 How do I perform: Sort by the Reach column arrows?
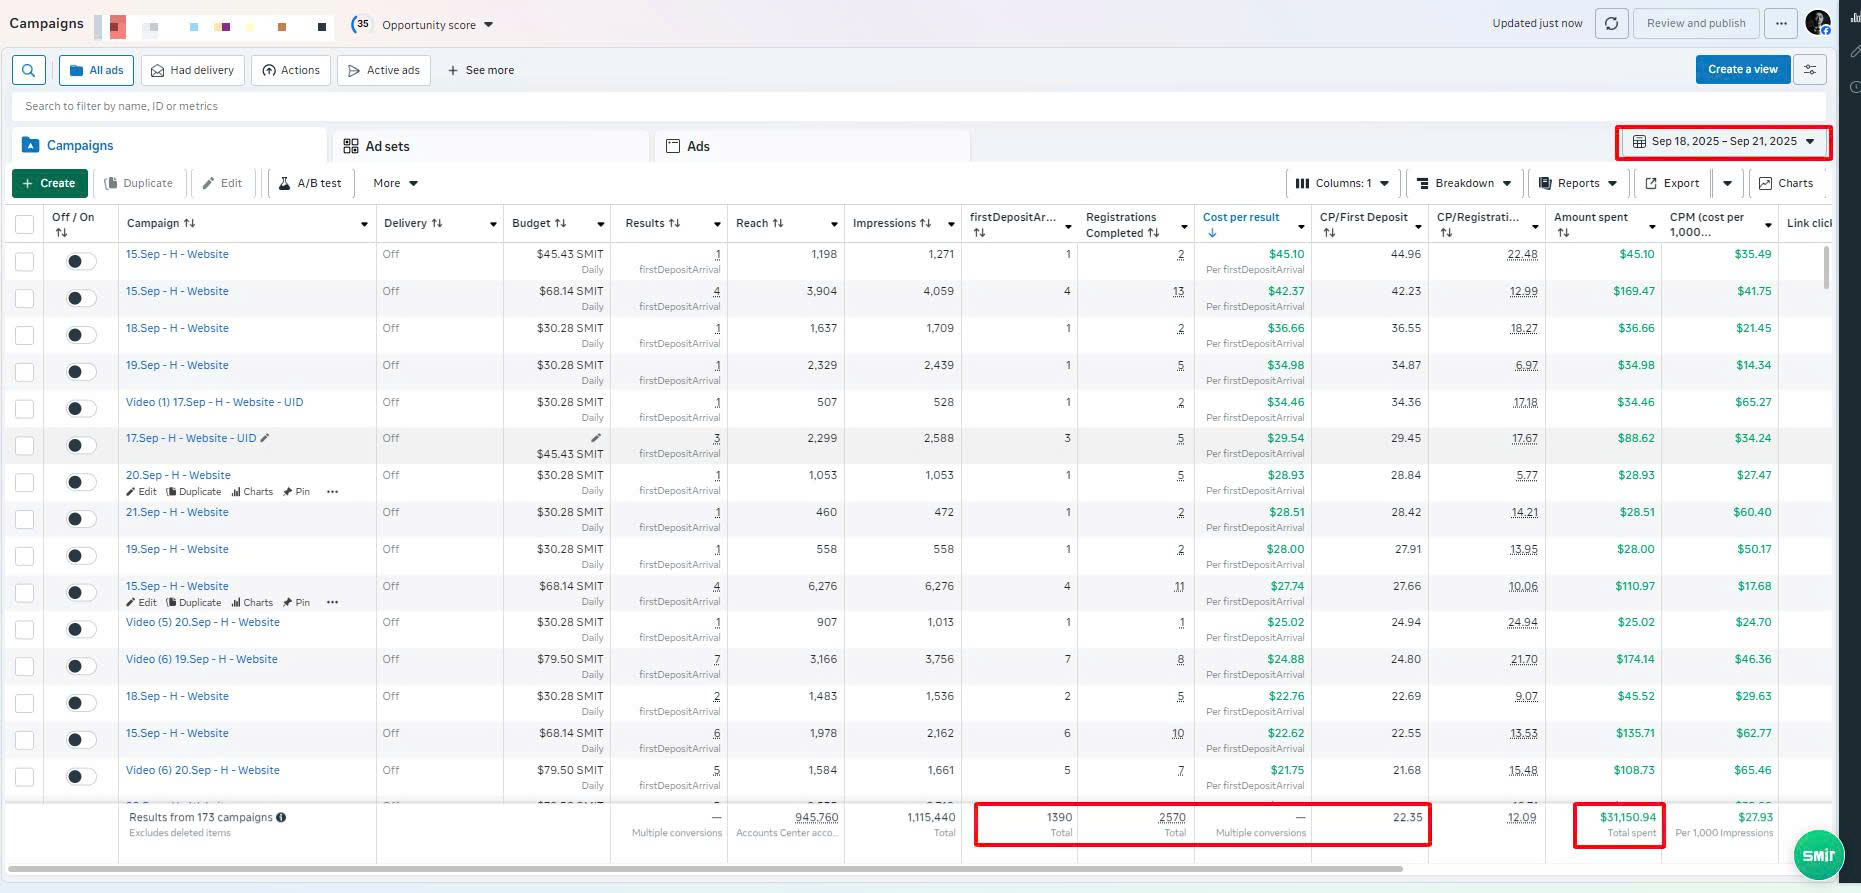point(777,223)
